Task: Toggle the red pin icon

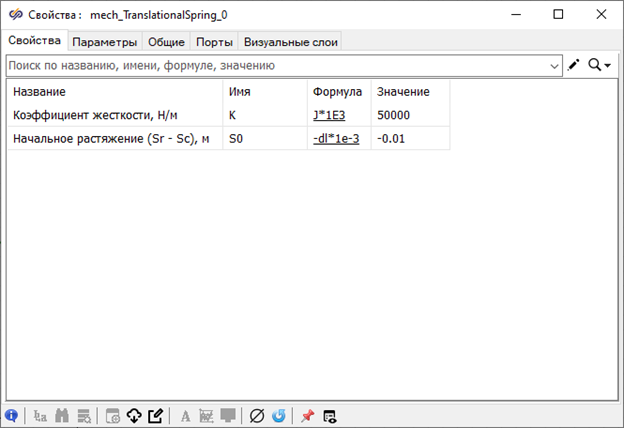Action: (307, 415)
